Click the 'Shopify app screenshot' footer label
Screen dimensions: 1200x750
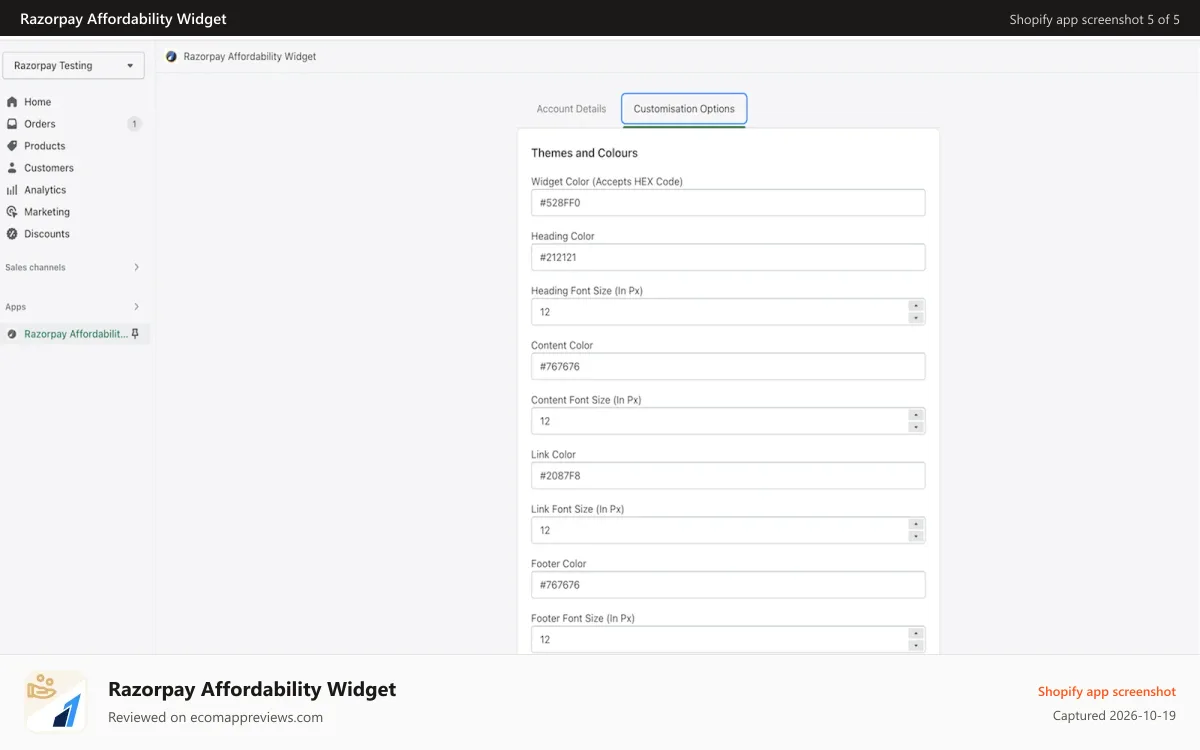[x=1107, y=691]
